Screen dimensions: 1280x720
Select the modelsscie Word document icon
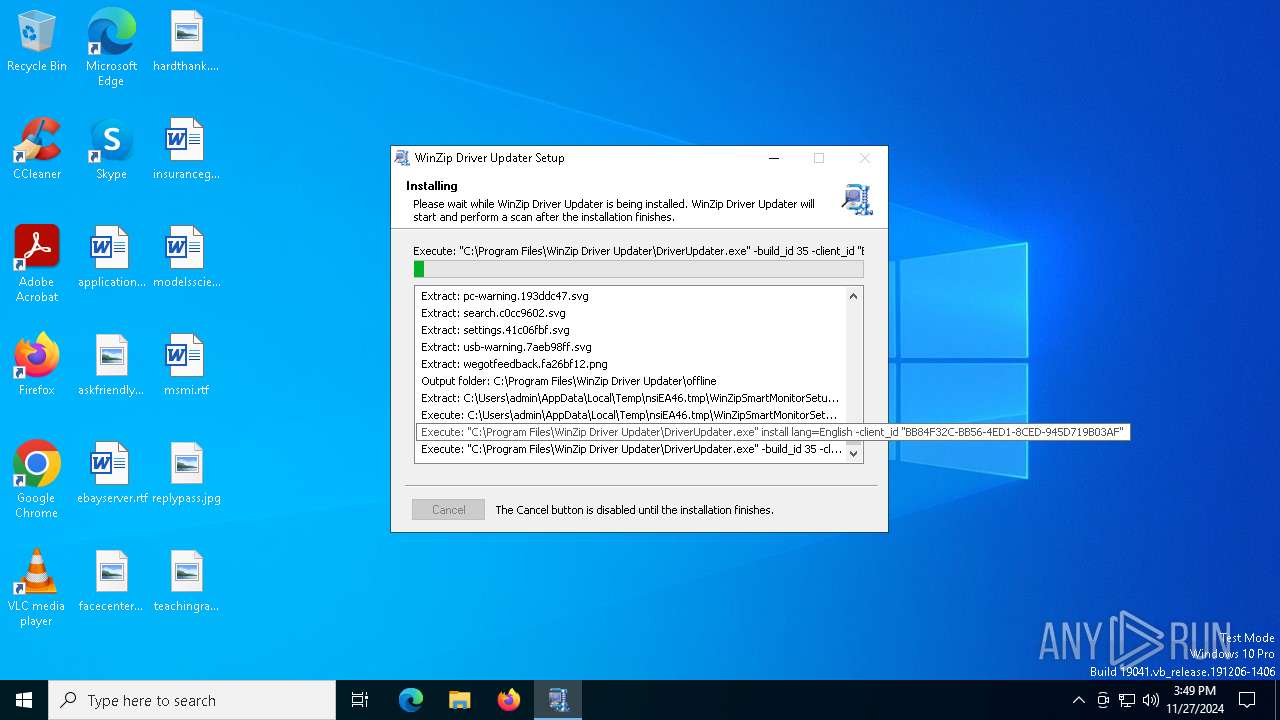[186, 257]
